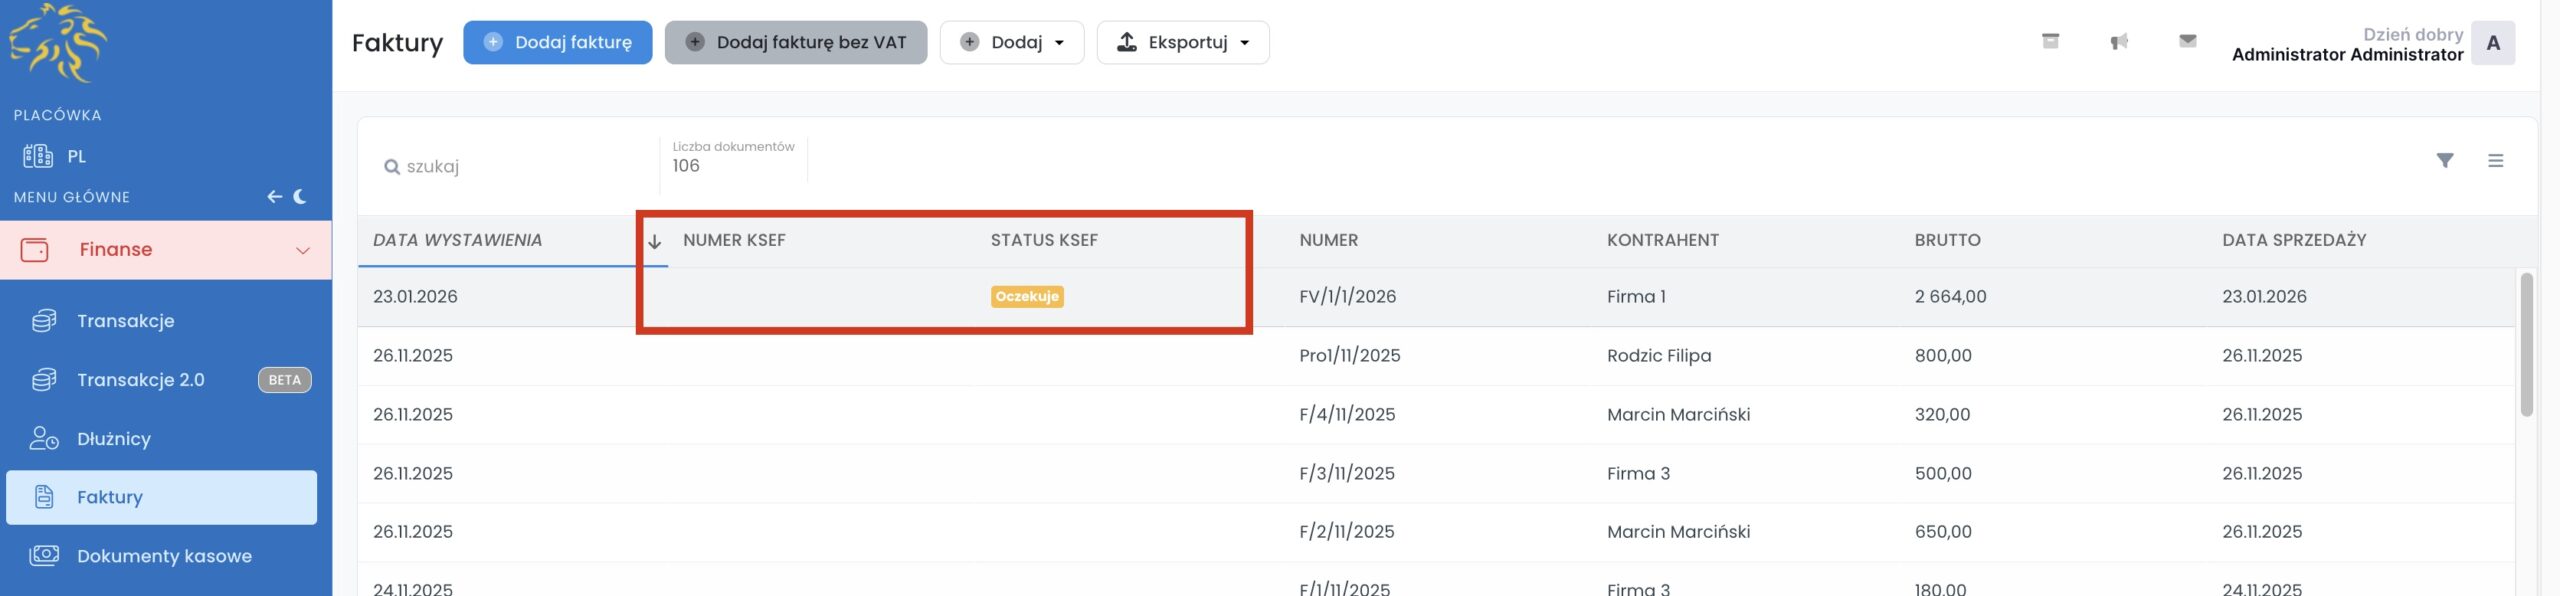This screenshot has width=2560, height=596.
Task: Click Dodaj fakturę bez VAT button
Action: 795,43
